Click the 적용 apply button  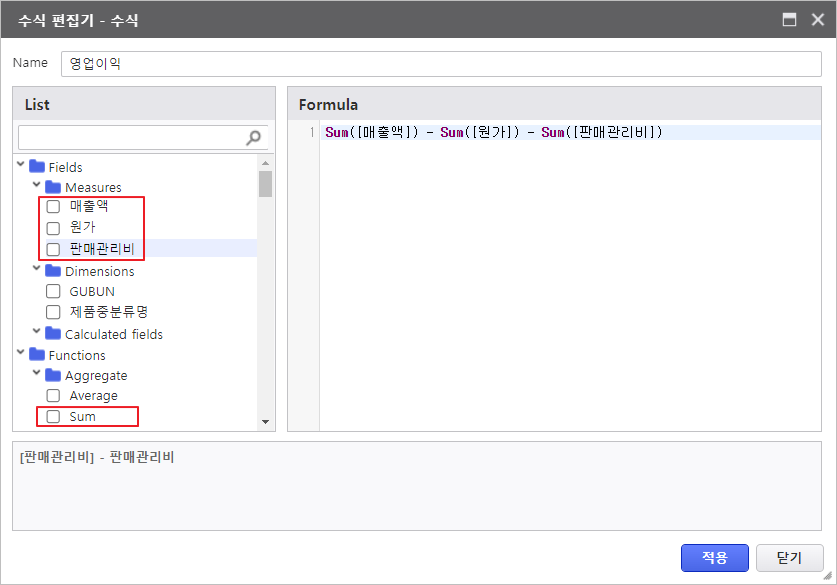click(x=715, y=558)
